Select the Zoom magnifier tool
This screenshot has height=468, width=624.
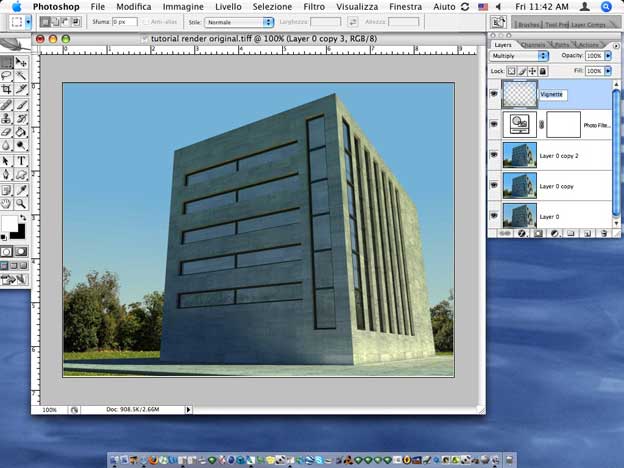coord(22,203)
